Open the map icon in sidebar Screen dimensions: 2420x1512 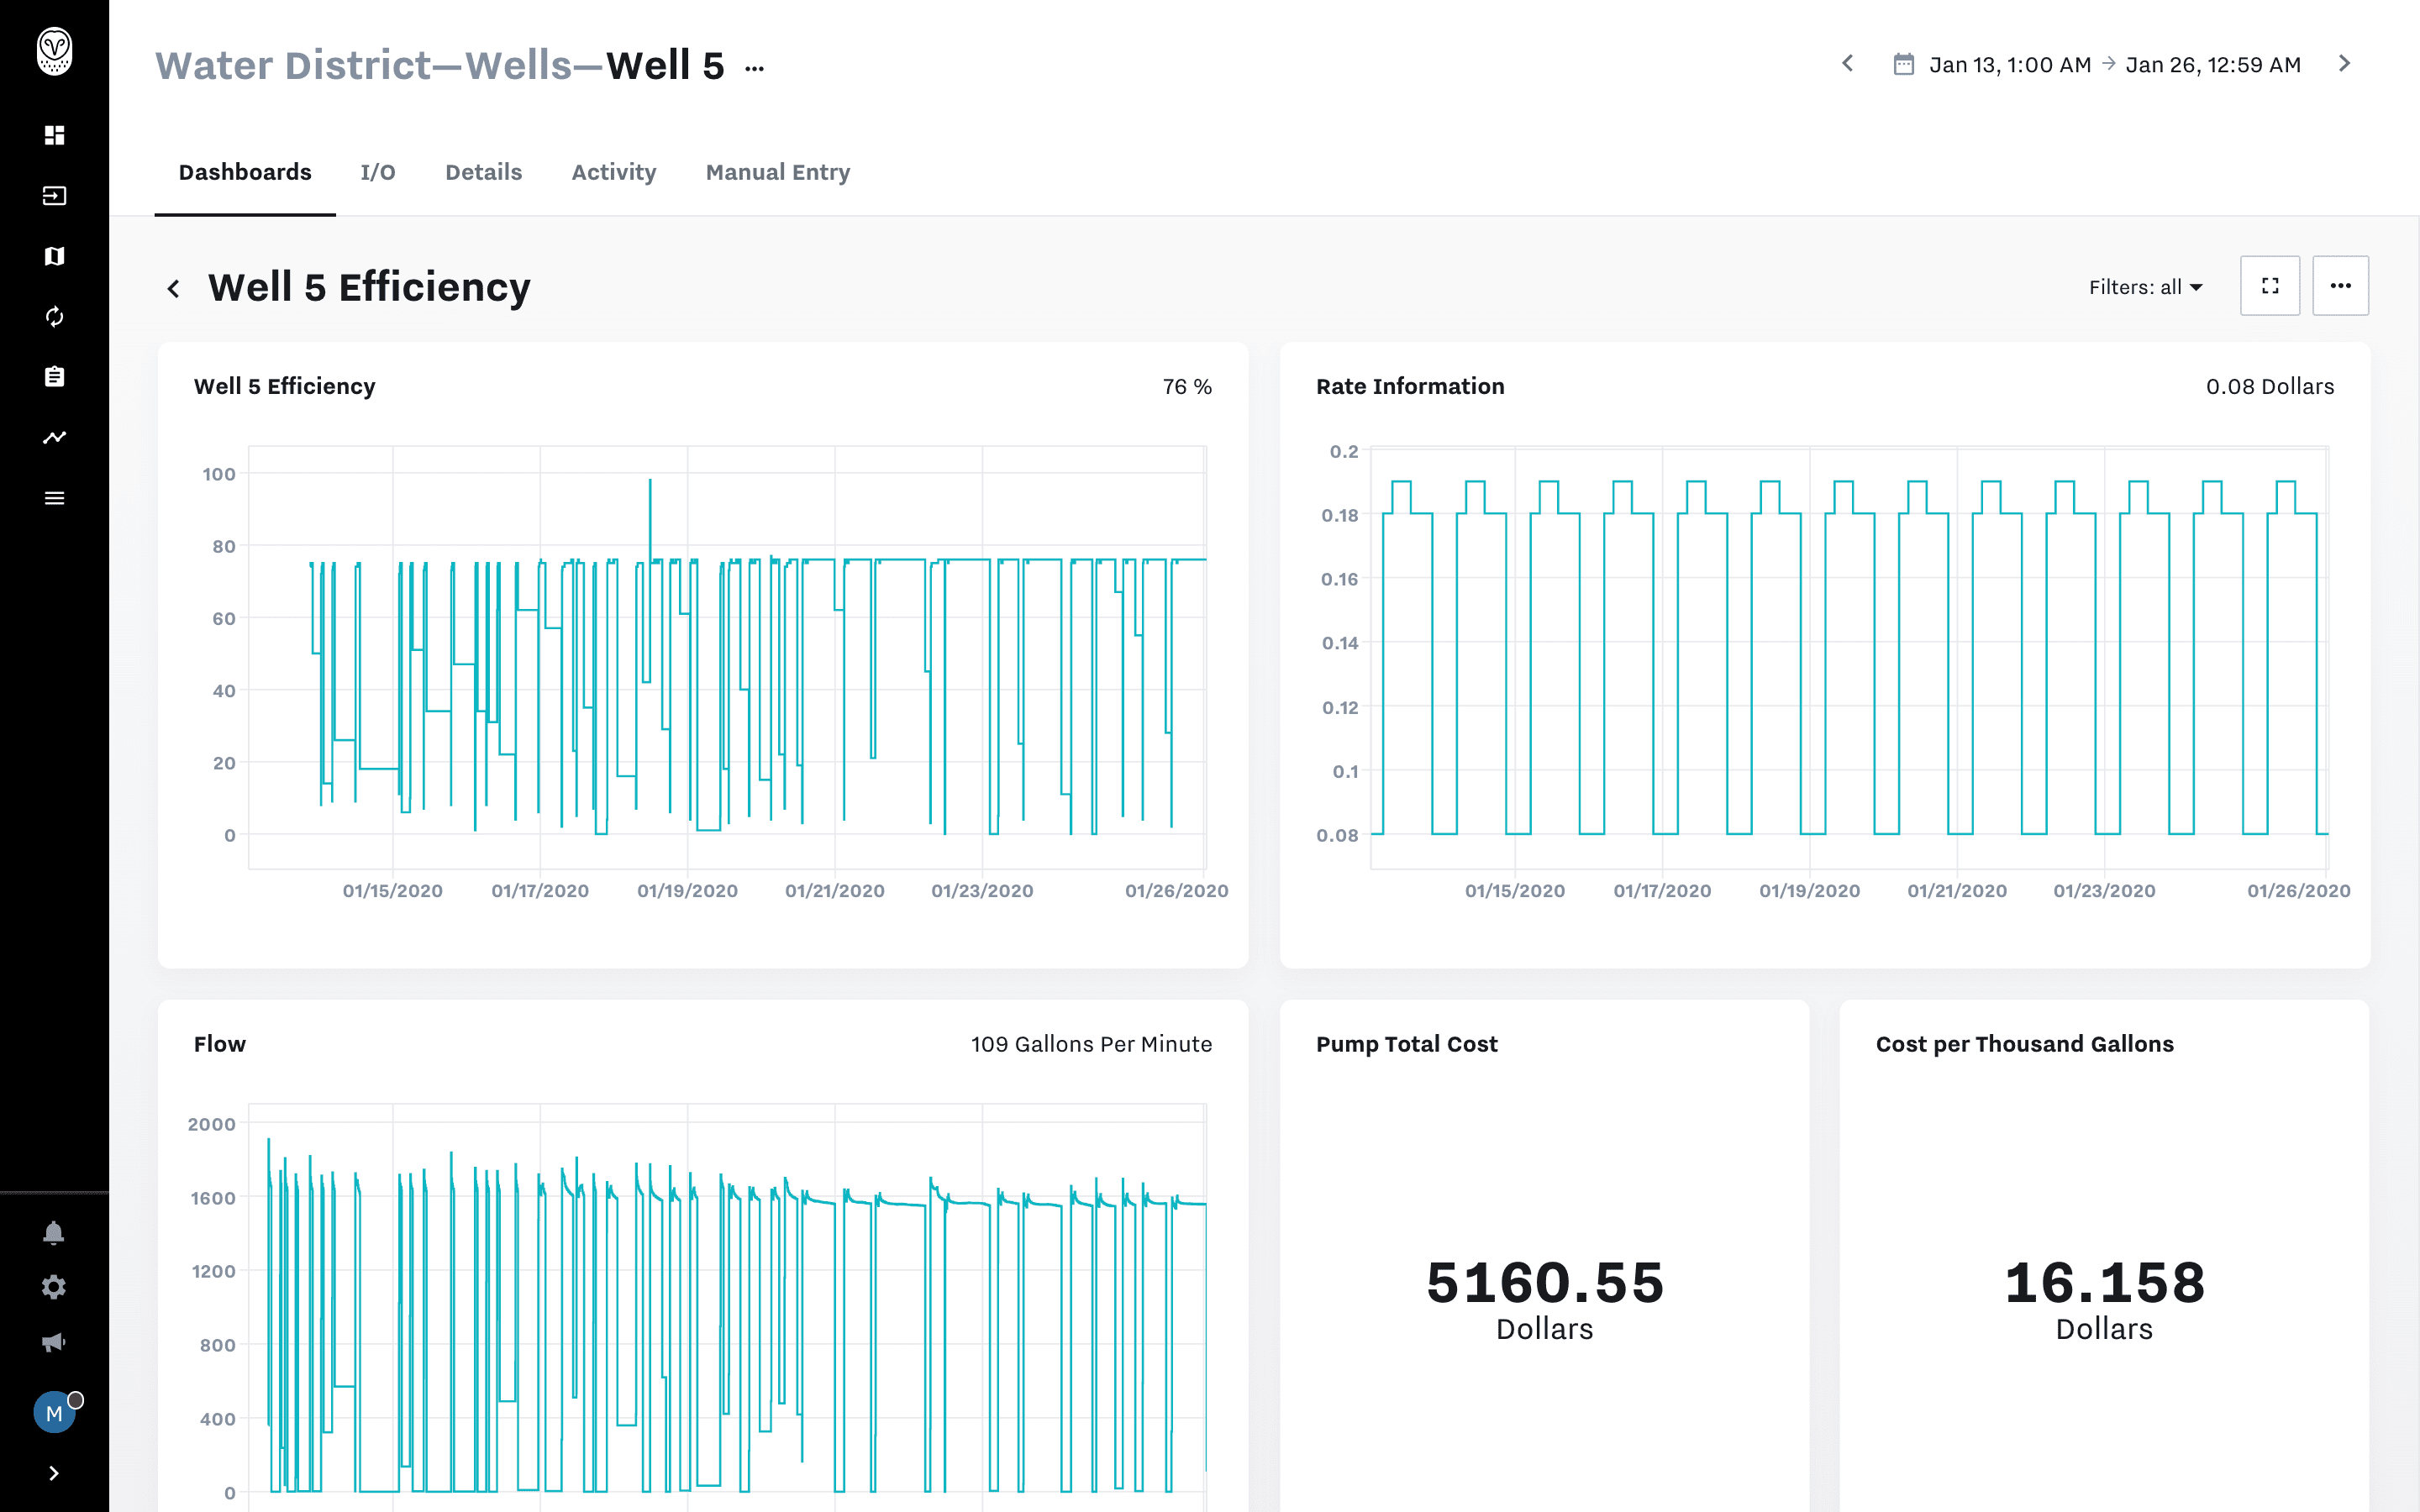(54, 256)
